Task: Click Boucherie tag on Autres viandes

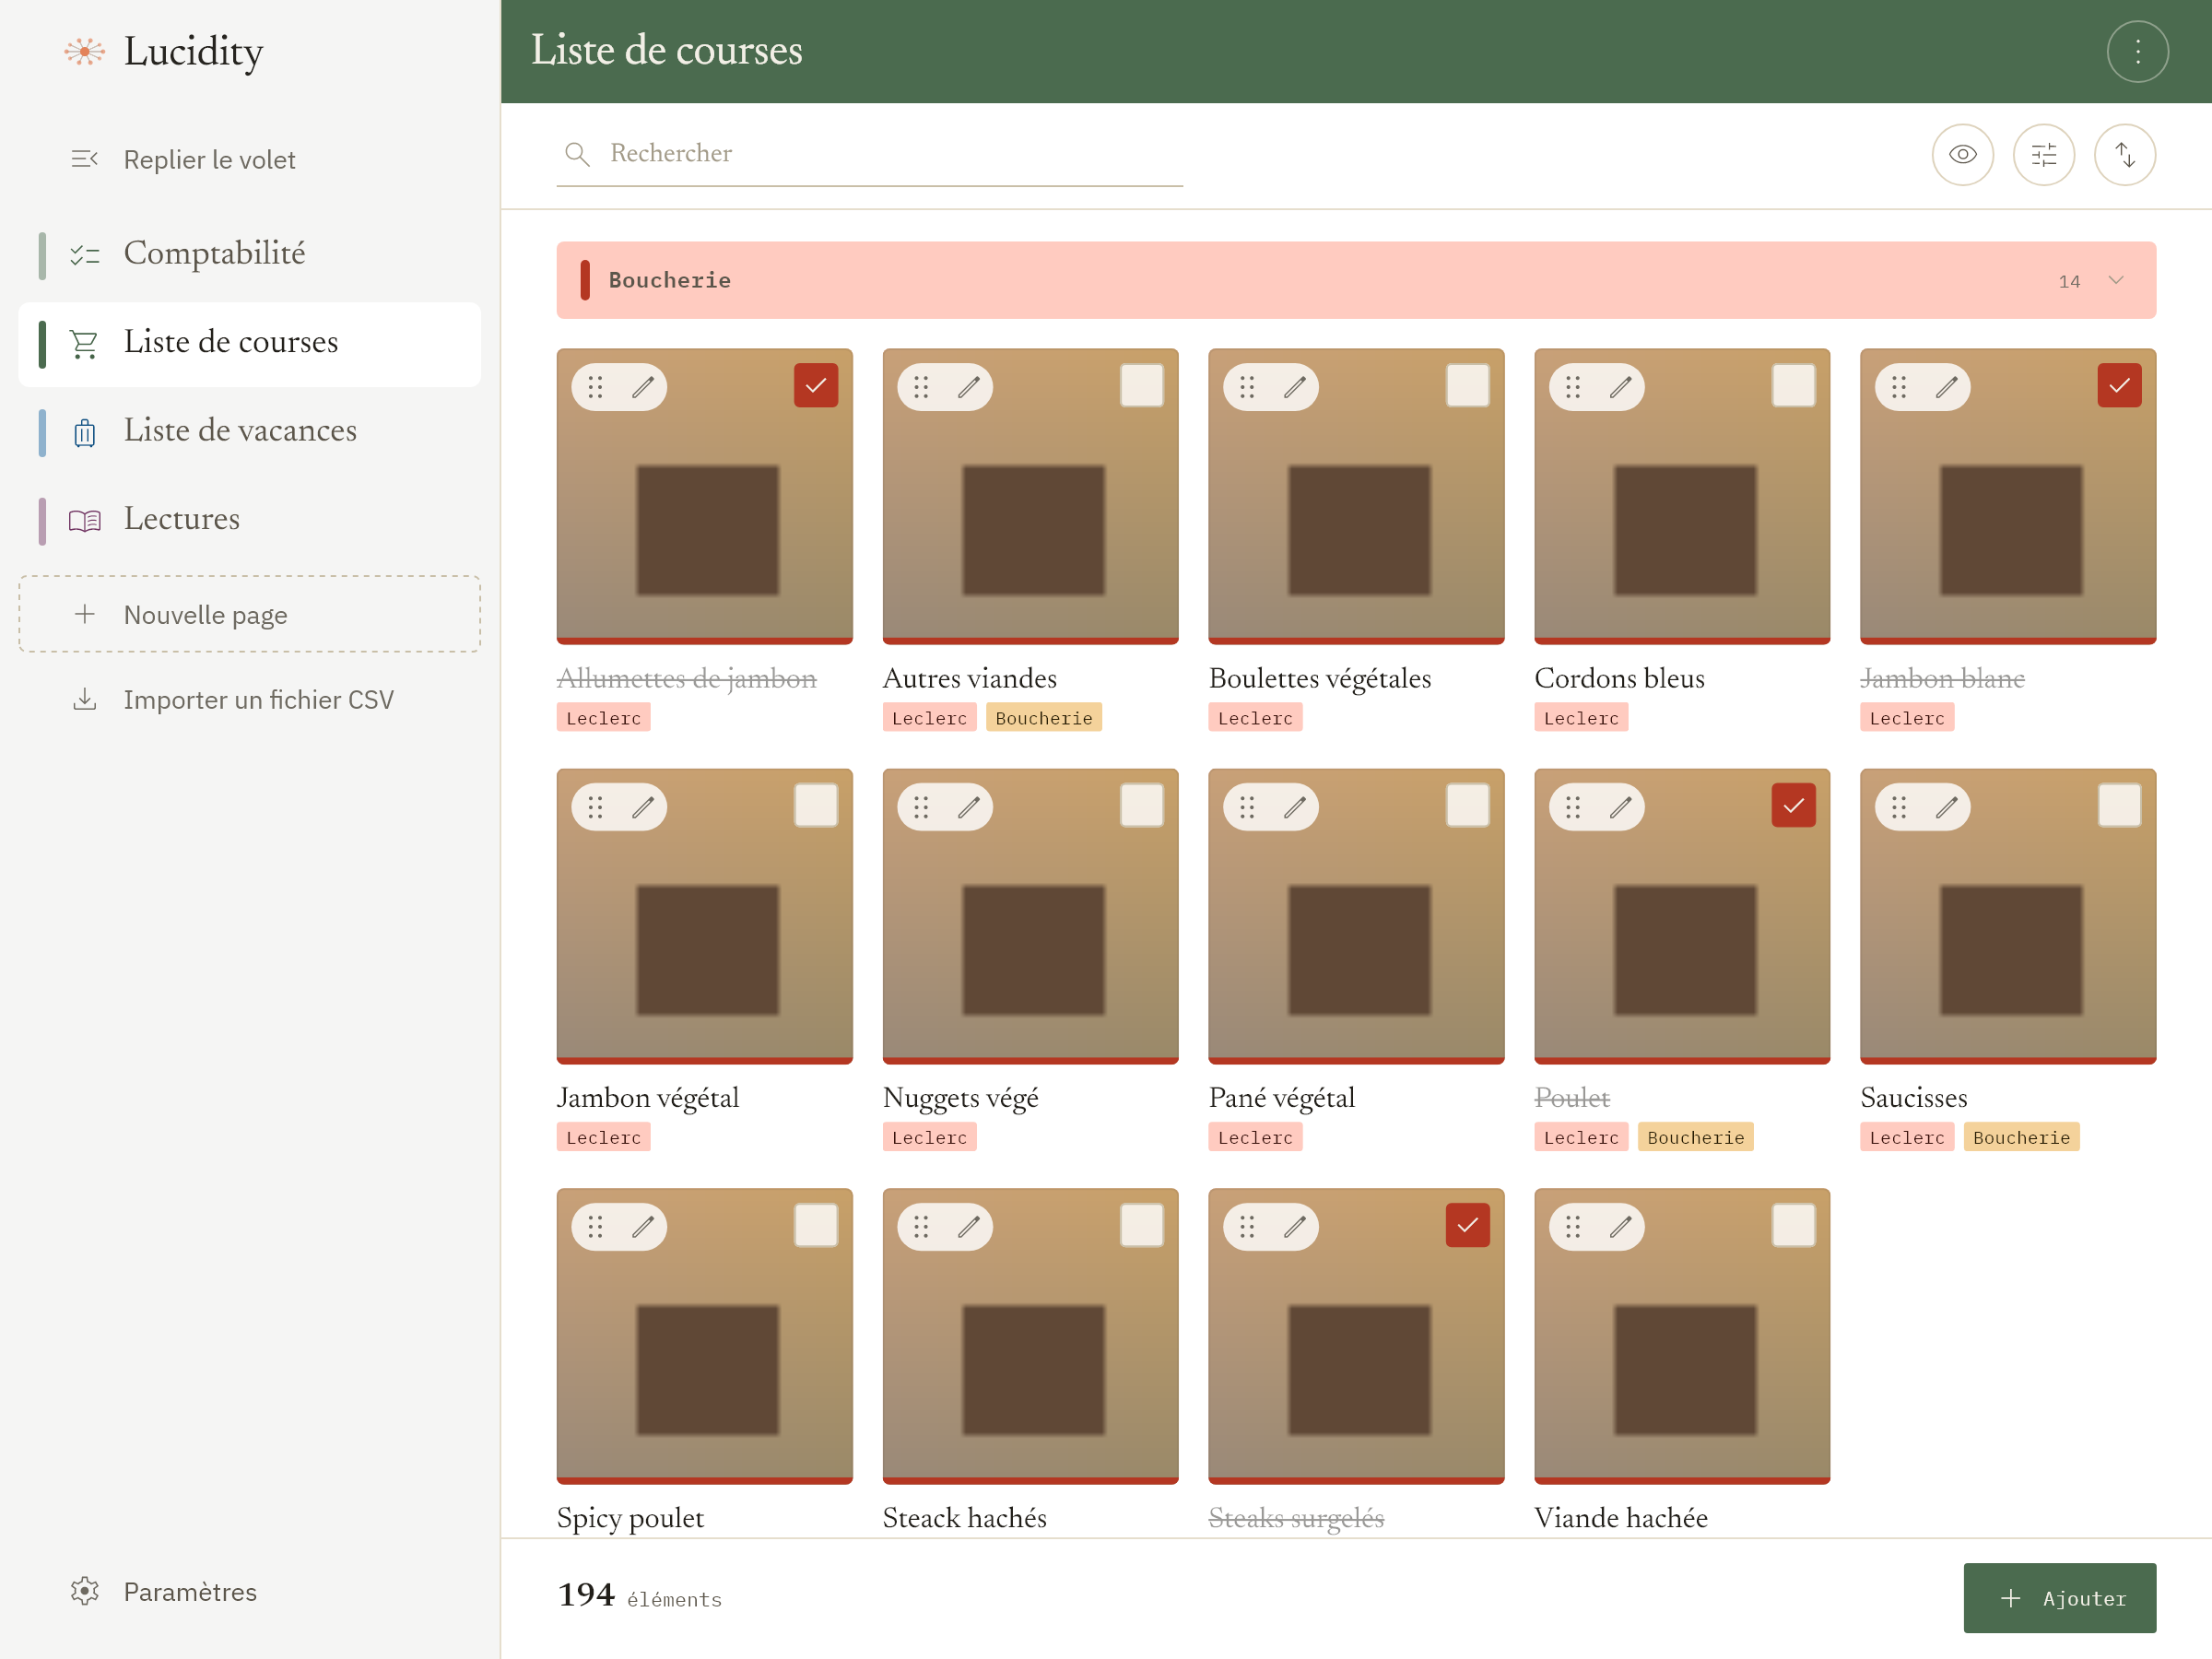Action: tap(1043, 718)
